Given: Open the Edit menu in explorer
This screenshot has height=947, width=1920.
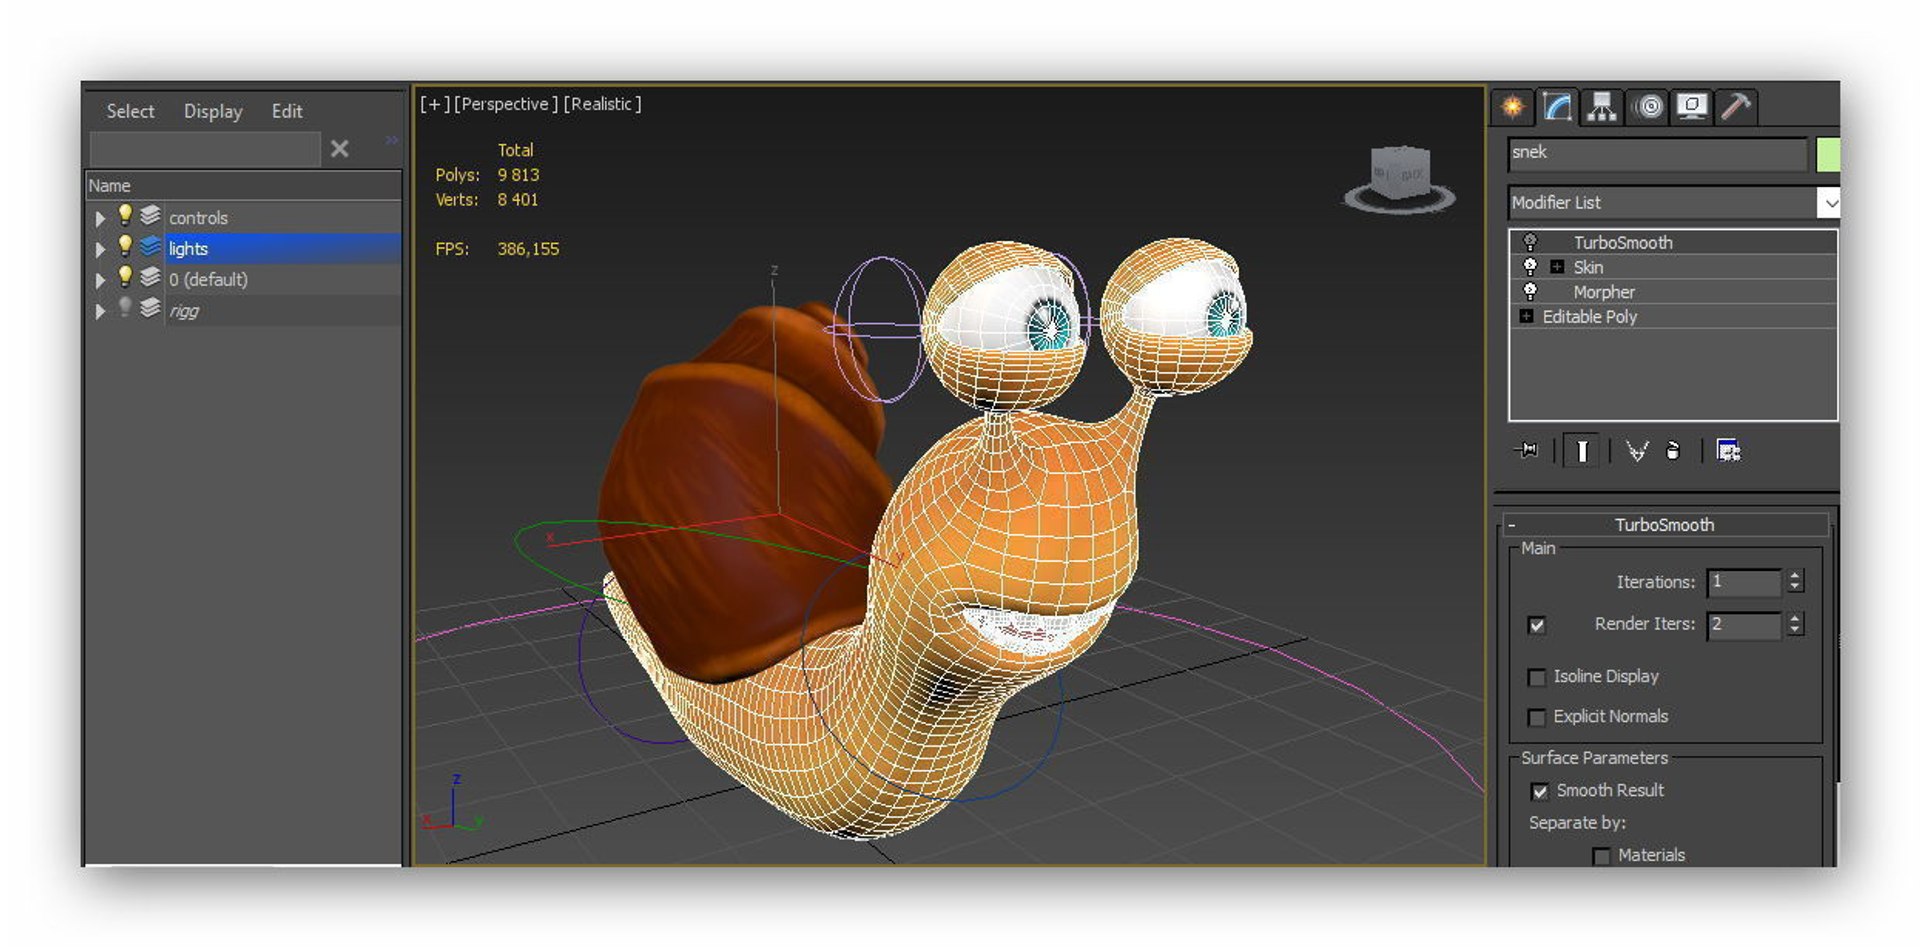Looking at the screenshot, I should [287, 111].
